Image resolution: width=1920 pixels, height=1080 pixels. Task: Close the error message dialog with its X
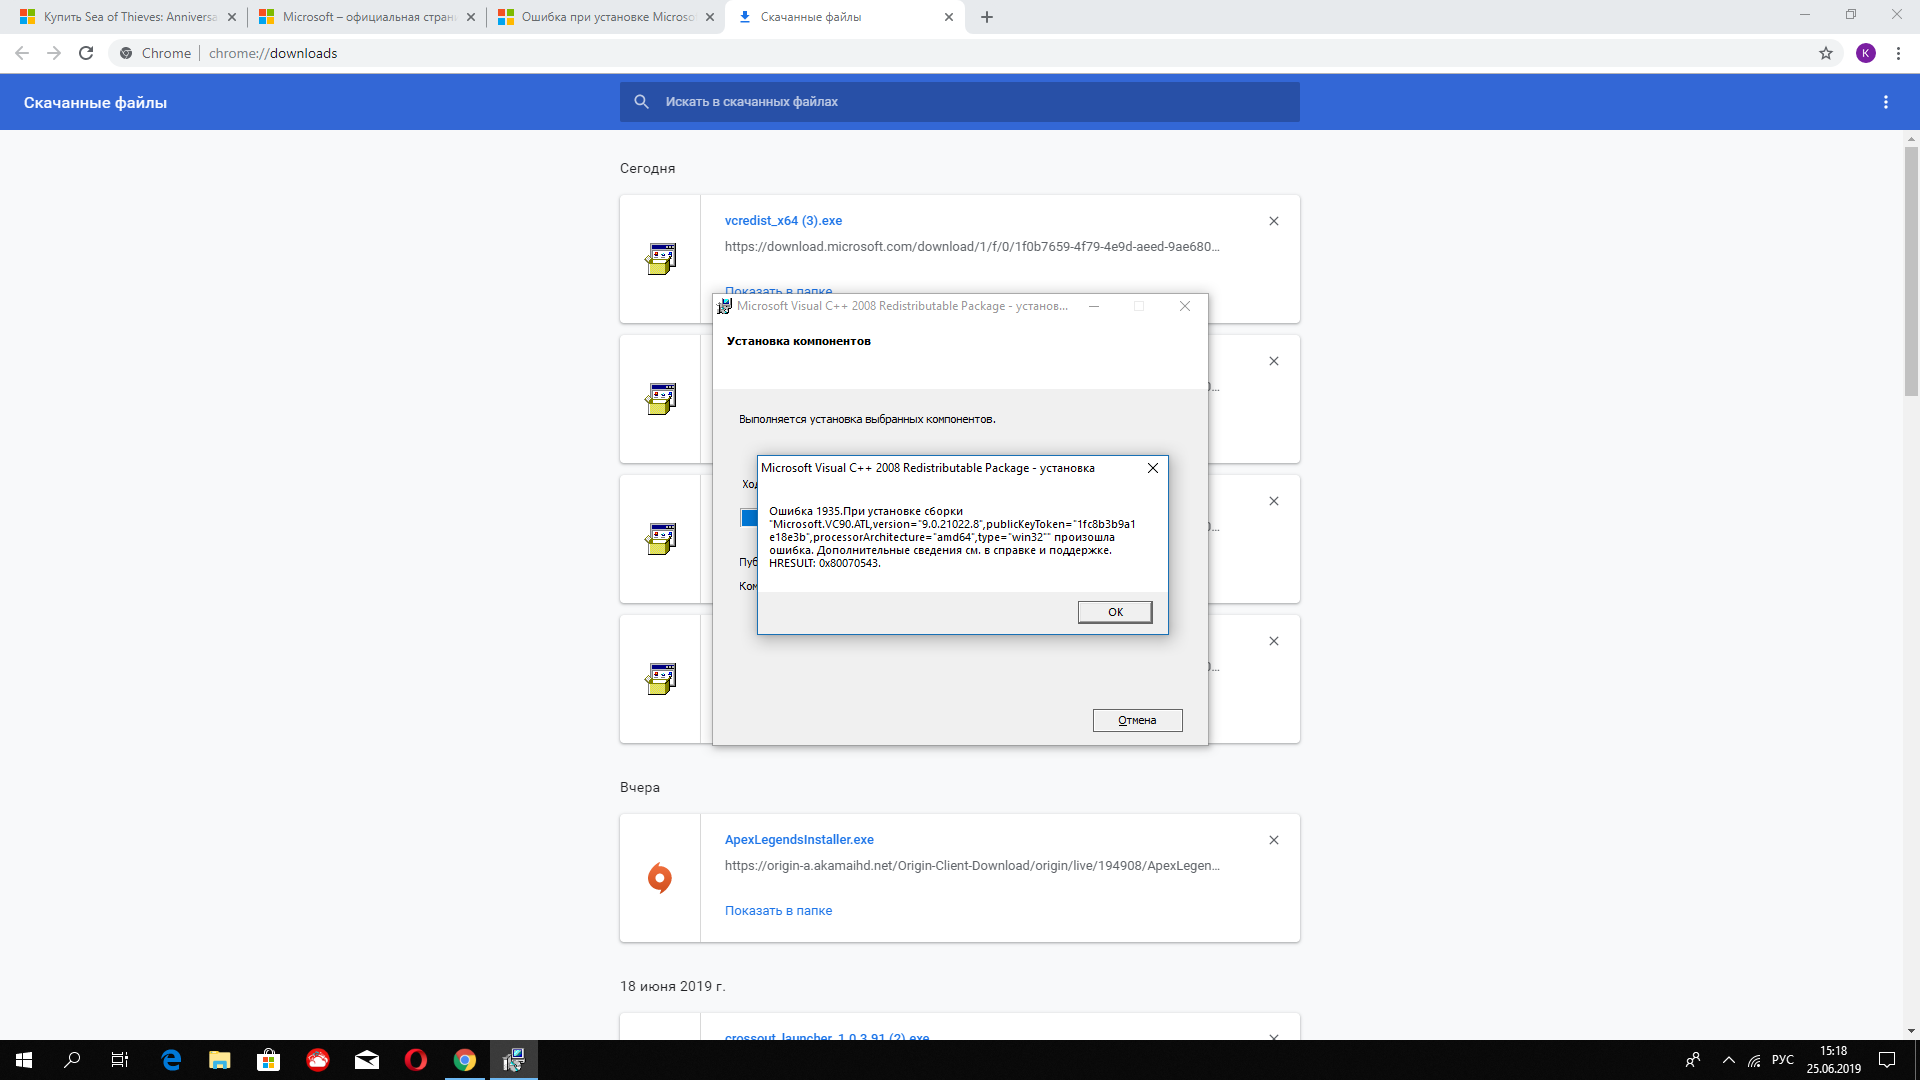coord(1153,468)
